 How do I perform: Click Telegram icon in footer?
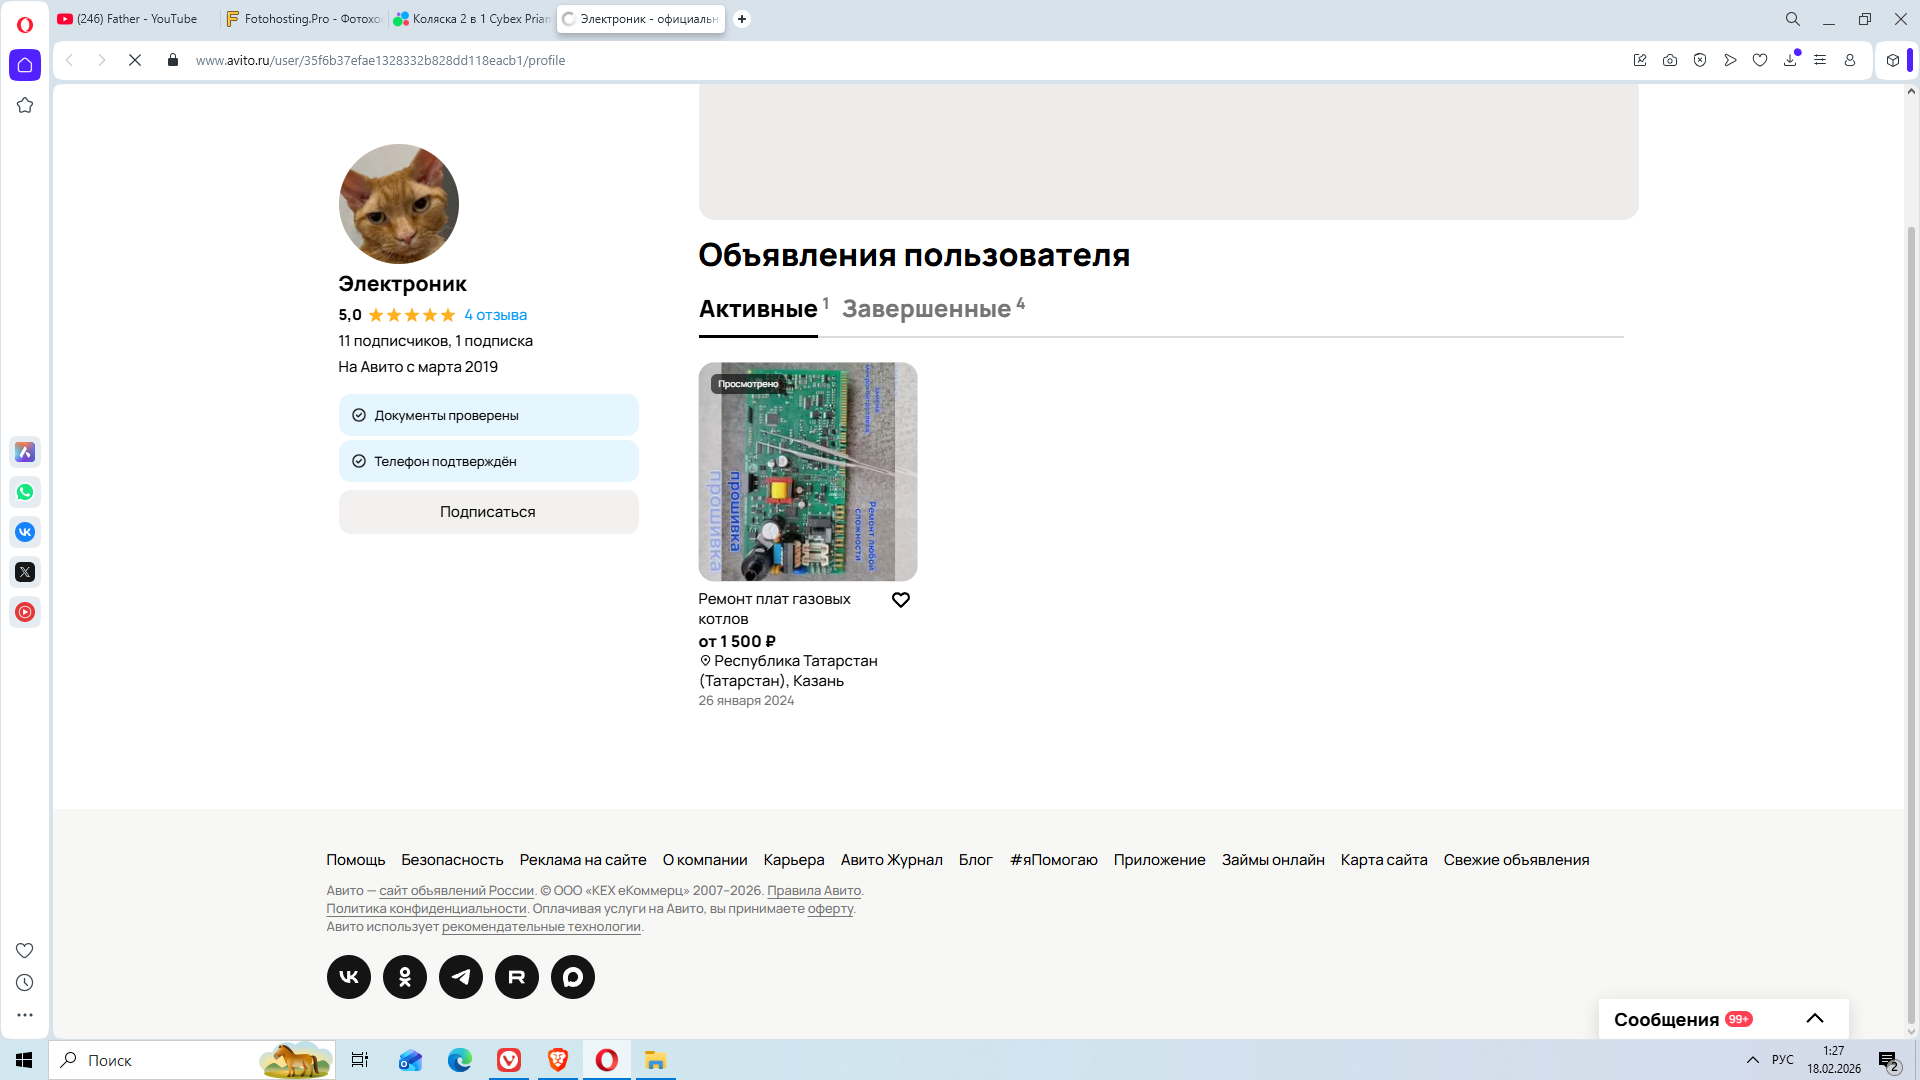pyautogui.click(x=461, y=977)
